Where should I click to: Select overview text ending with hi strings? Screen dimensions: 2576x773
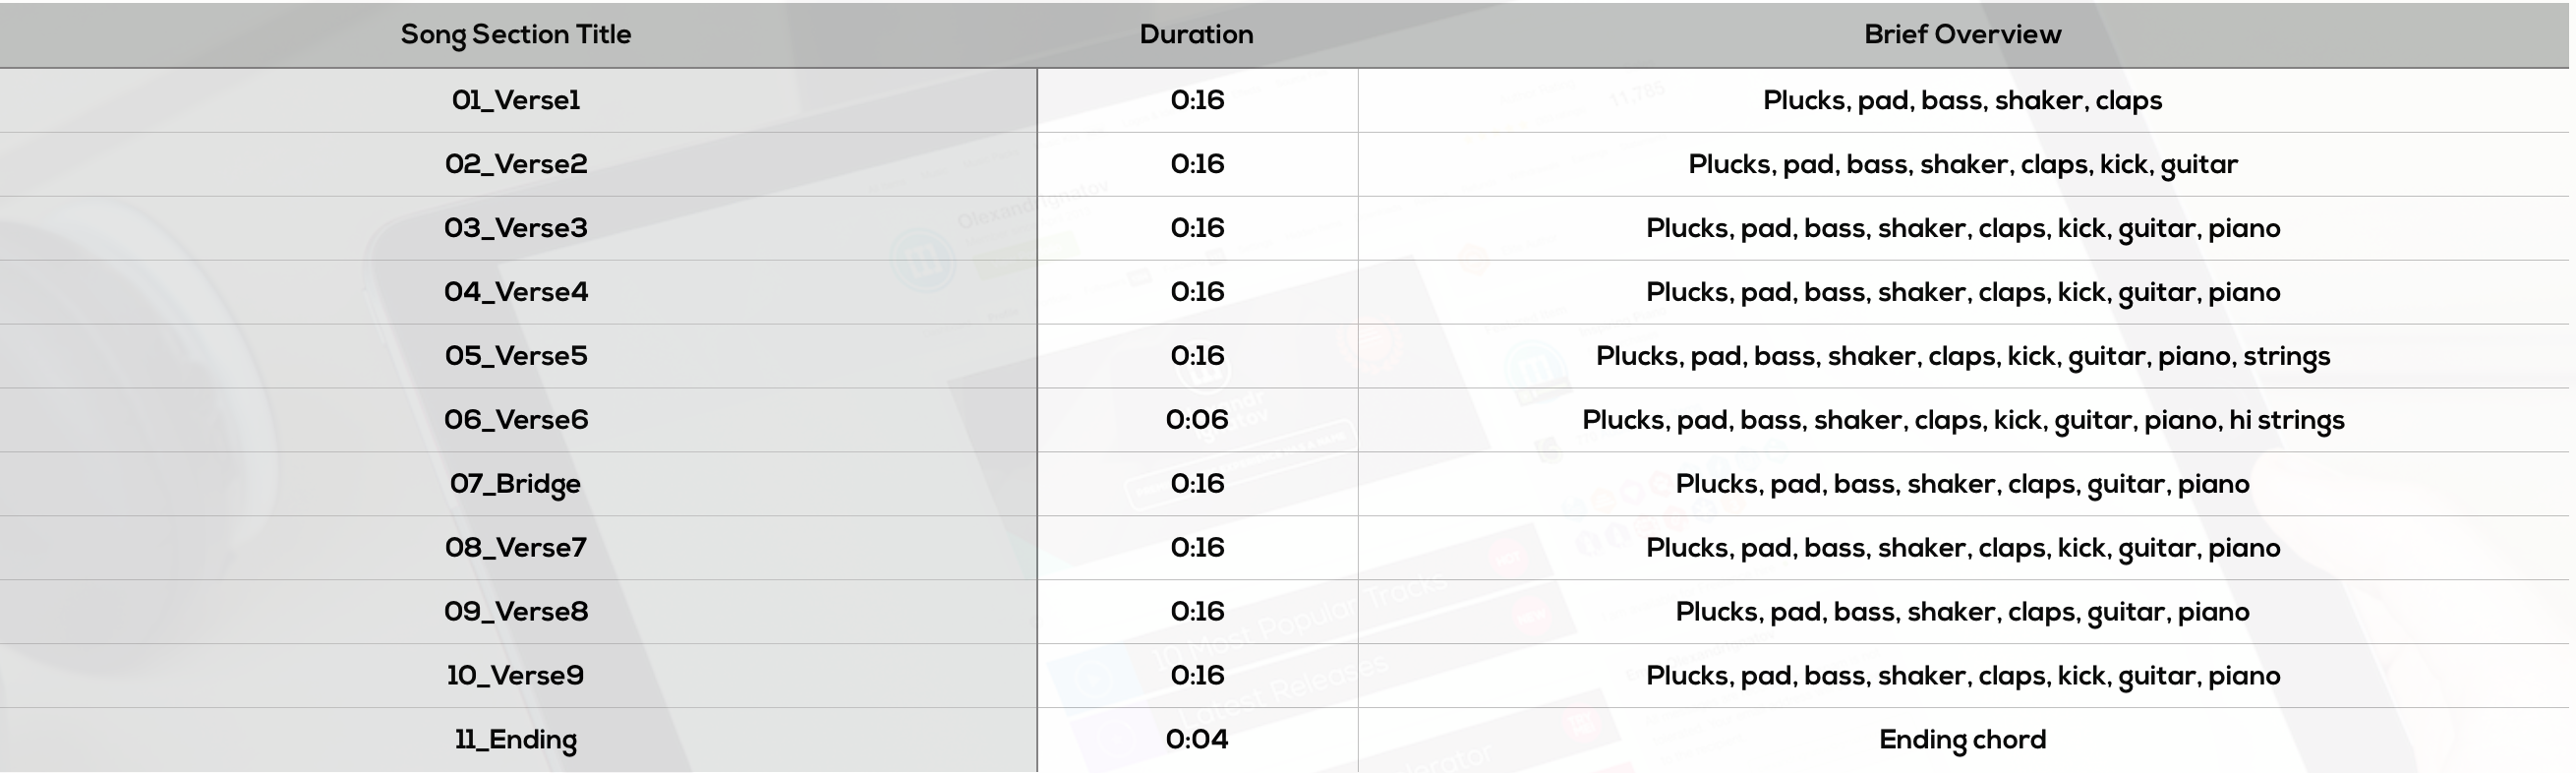pos(1962,421)
